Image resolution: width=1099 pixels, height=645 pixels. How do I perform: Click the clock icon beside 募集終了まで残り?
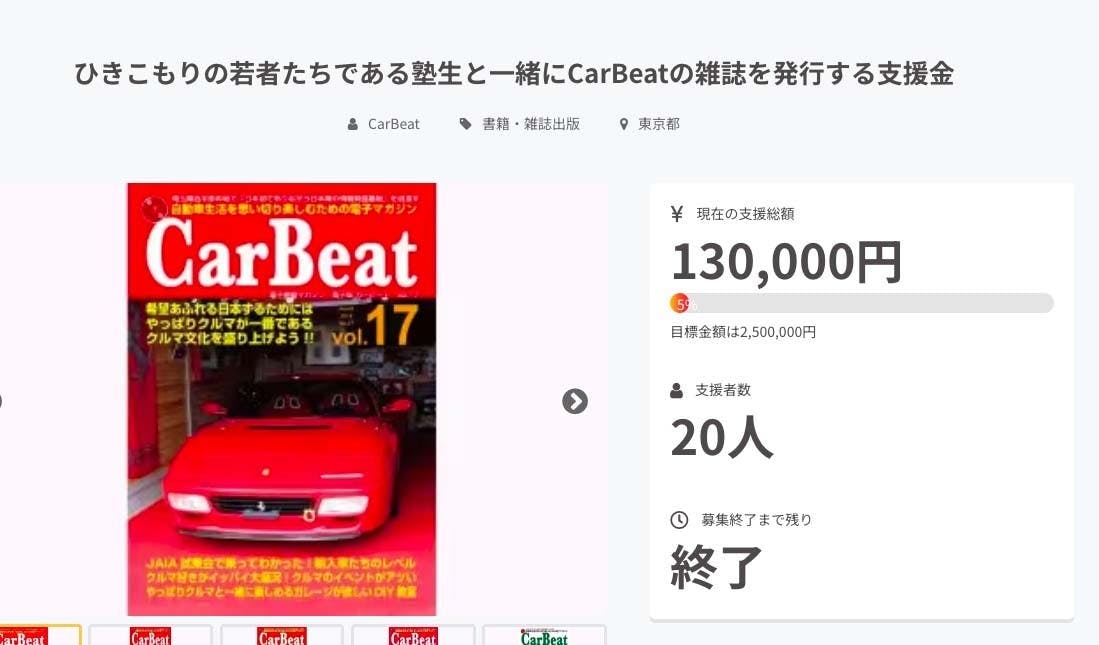(x=679, y=520)
